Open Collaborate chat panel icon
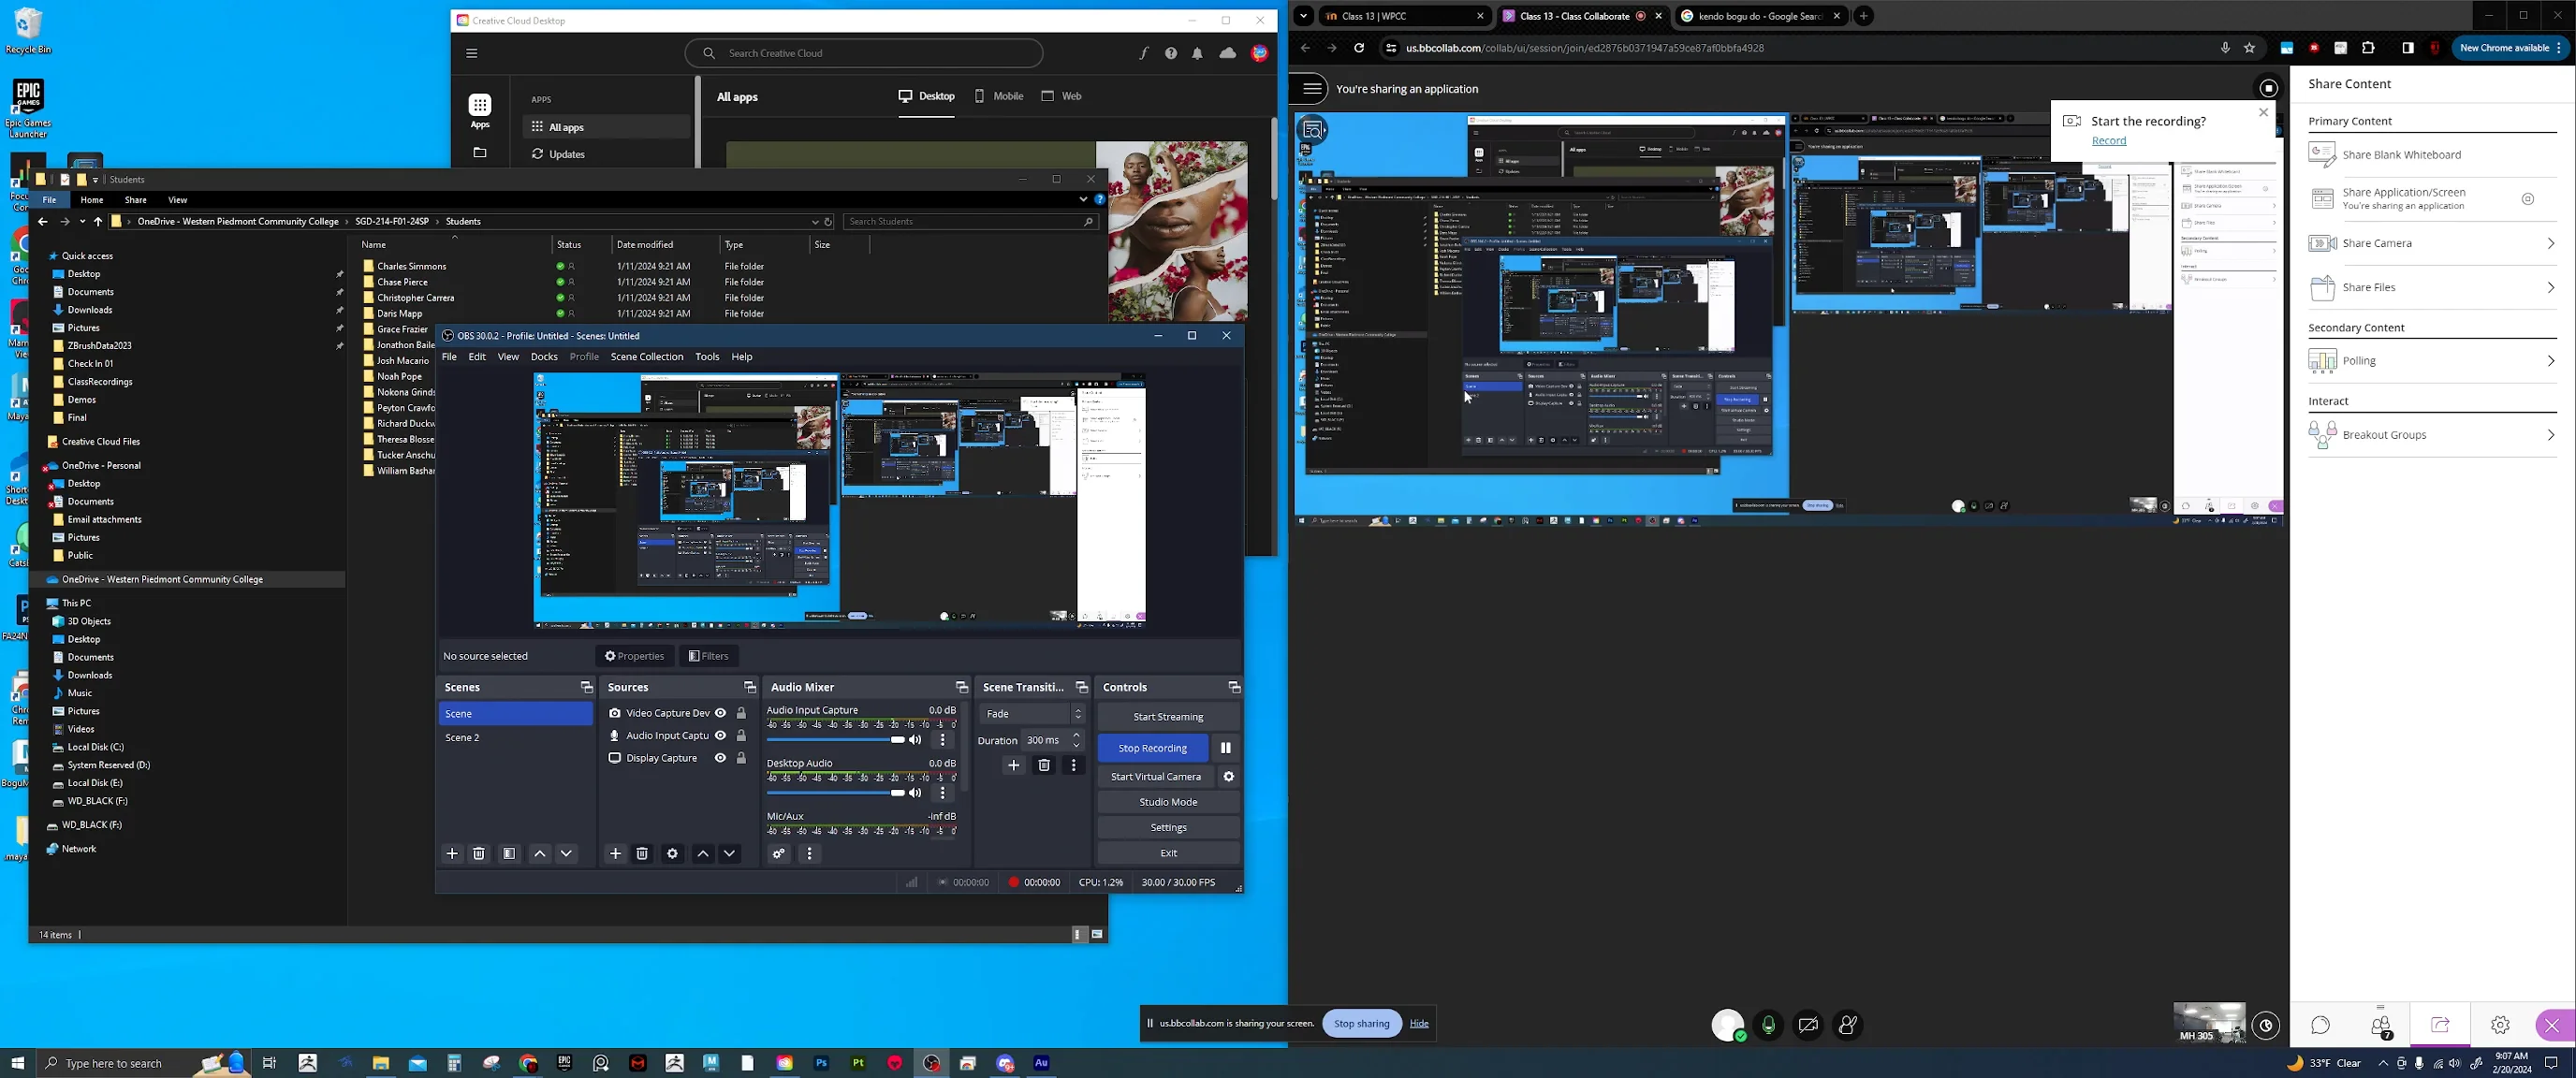This screenshot has height=1078, width=2576. (x=2320, y=1025)
